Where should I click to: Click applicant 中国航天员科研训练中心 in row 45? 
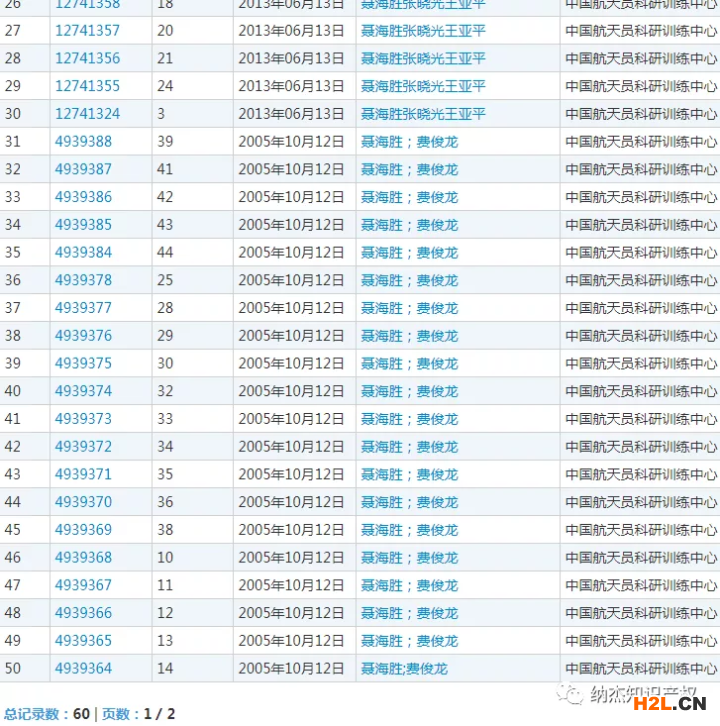[640, 529]
